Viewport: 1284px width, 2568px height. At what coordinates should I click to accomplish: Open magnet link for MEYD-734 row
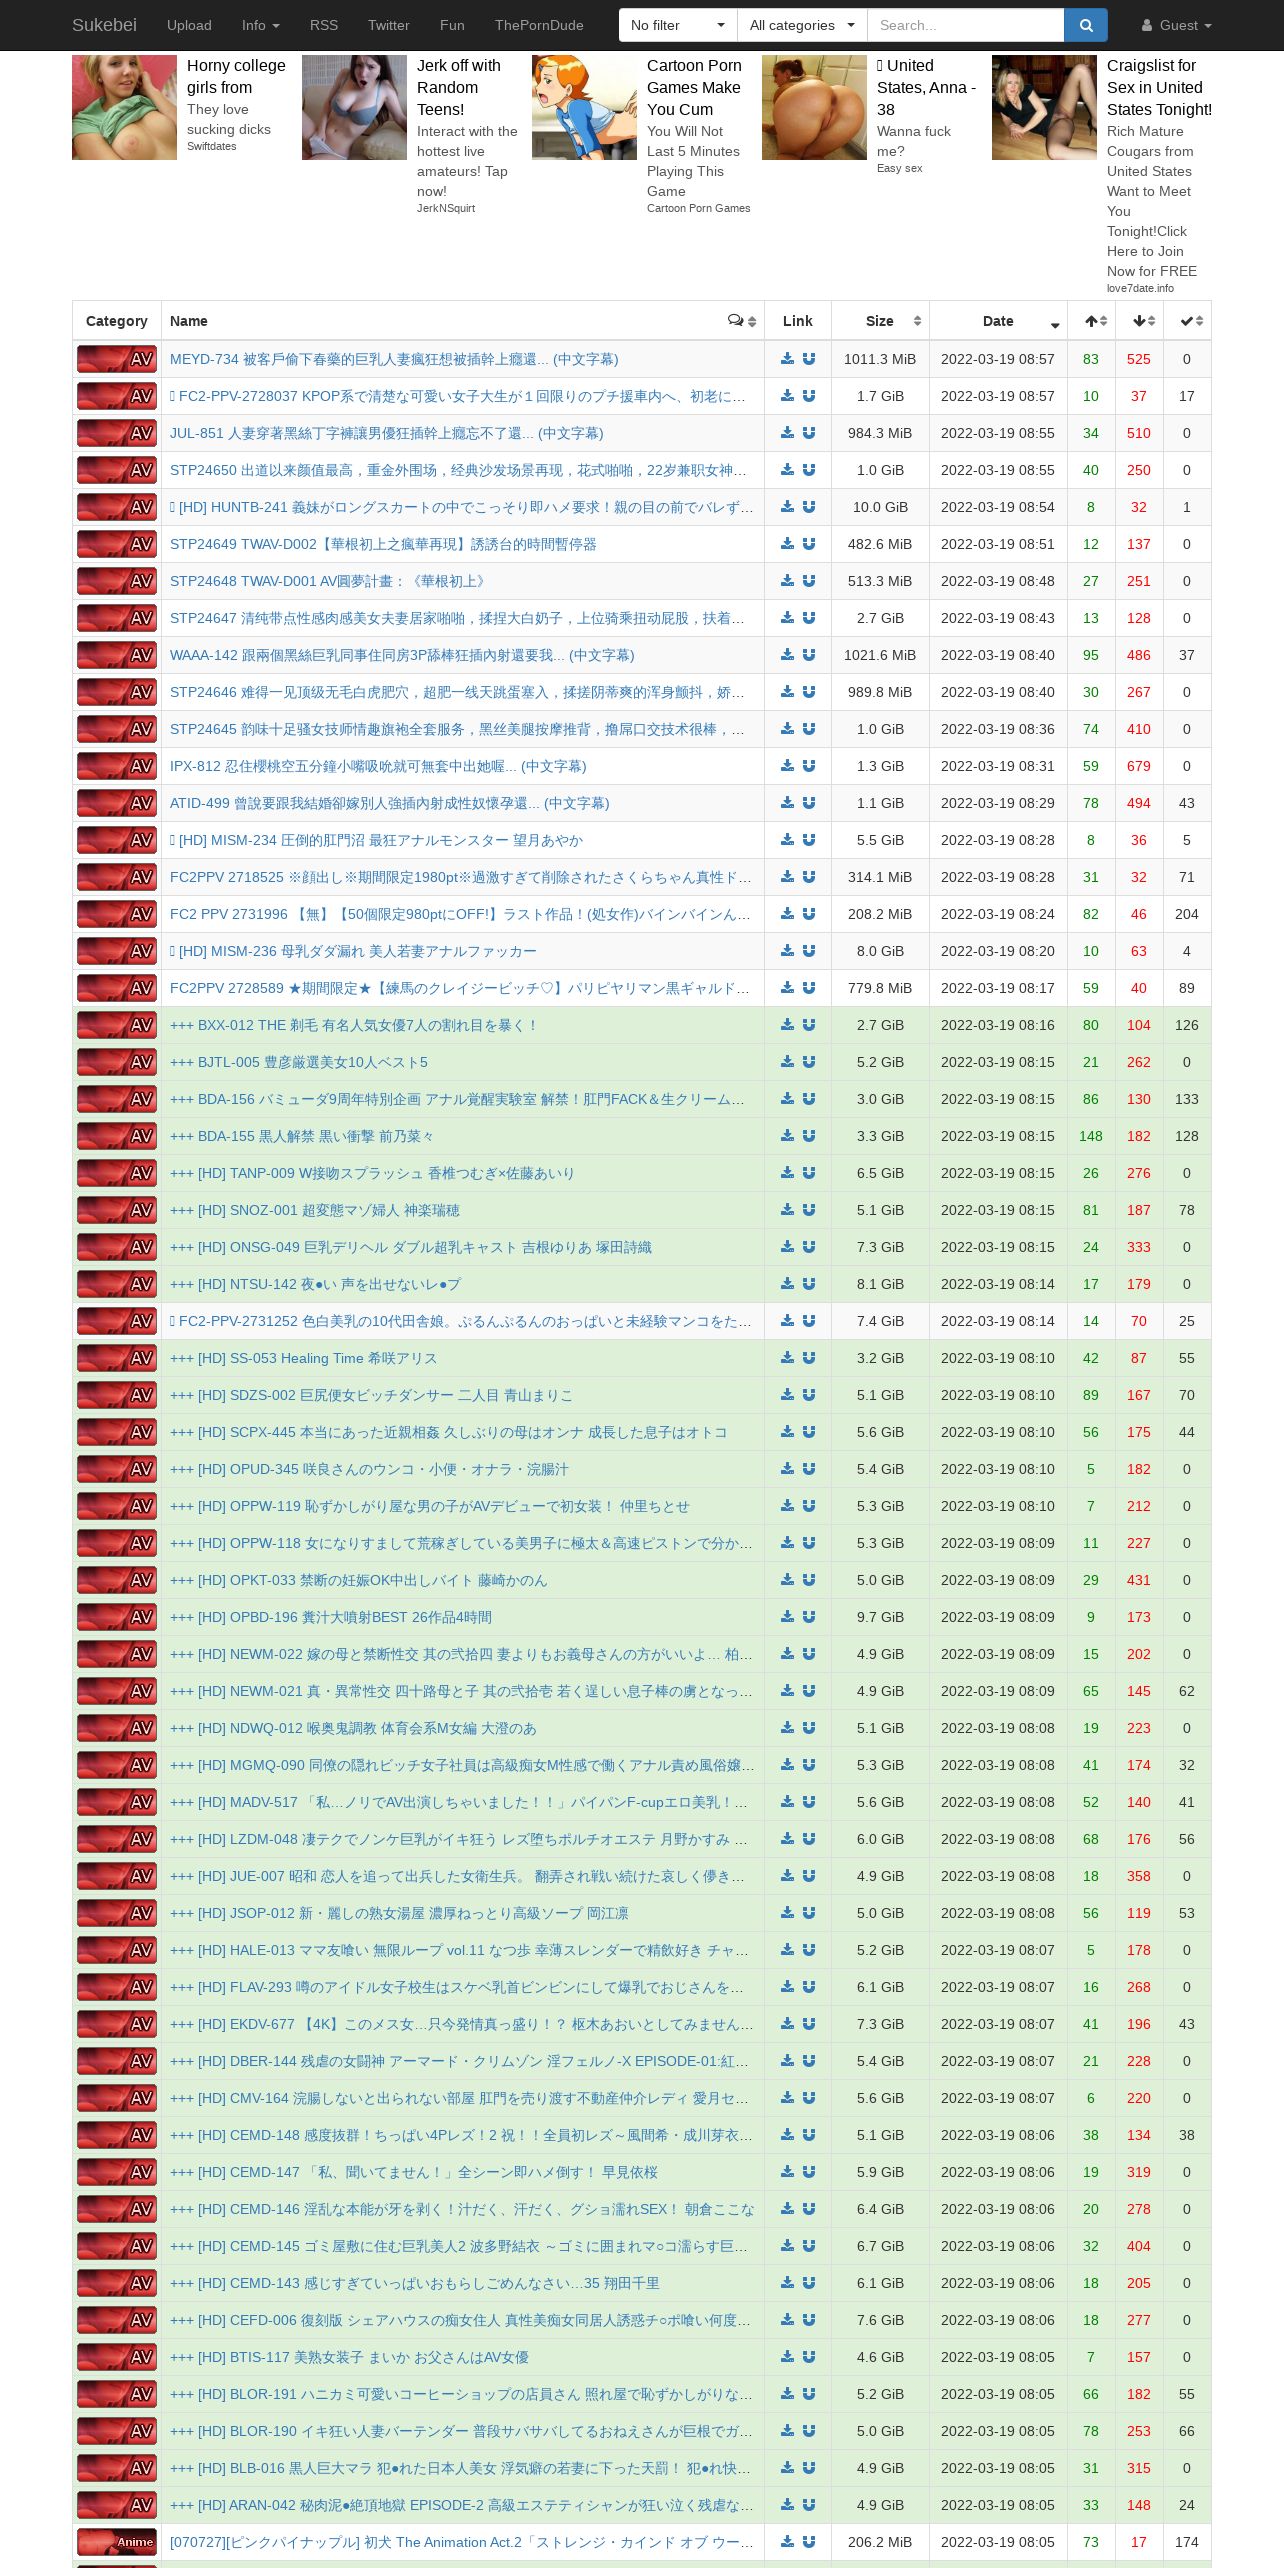pyautogui.click(x=809, y=359)
